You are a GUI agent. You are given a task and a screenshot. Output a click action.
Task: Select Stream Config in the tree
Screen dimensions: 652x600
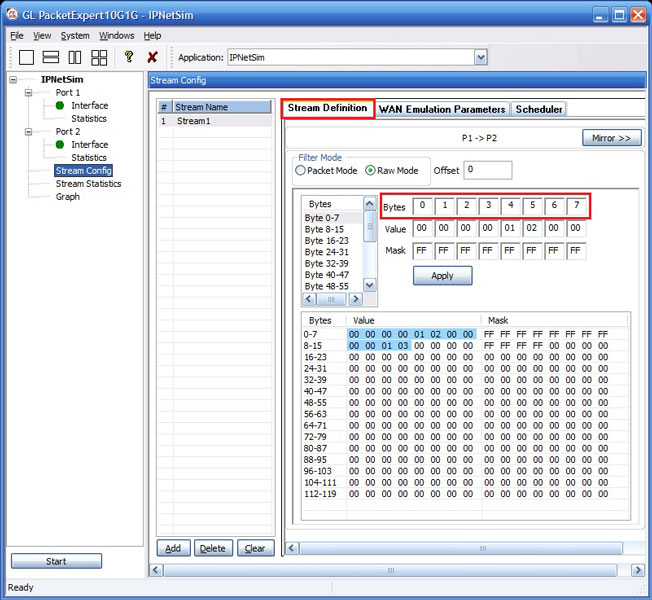84,170
